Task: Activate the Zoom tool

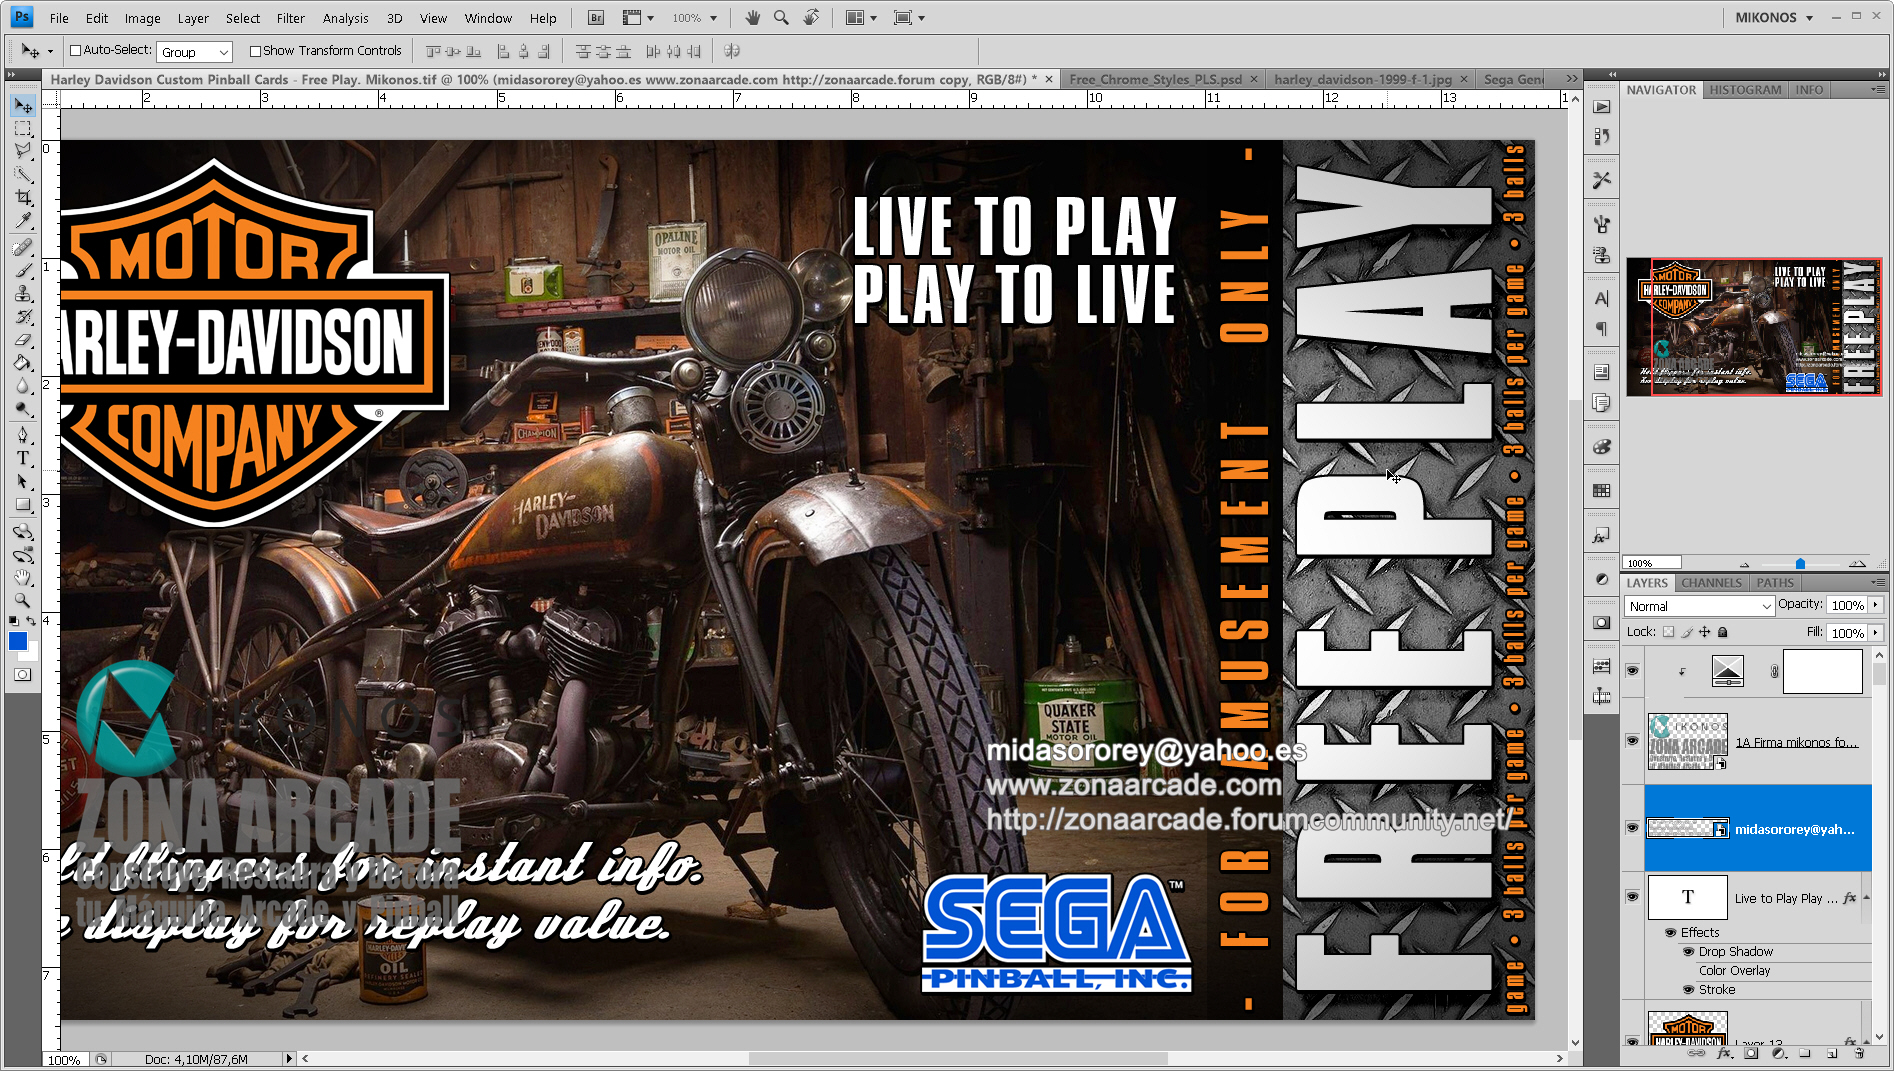Action: (23, 601)
